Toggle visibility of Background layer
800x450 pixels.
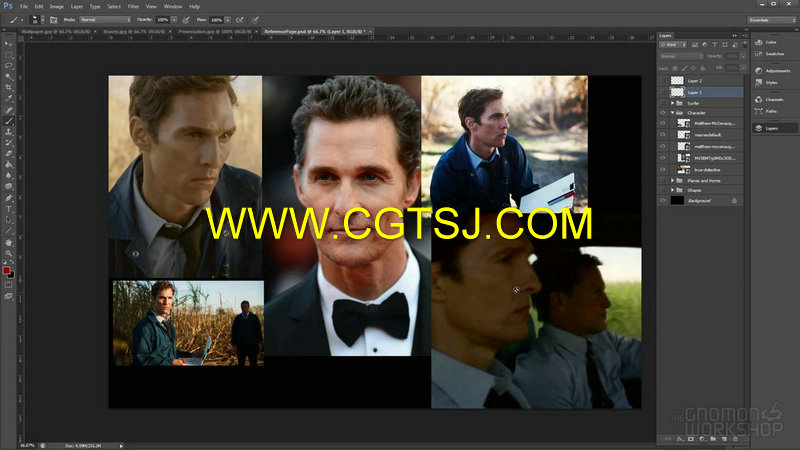(662, 201)
